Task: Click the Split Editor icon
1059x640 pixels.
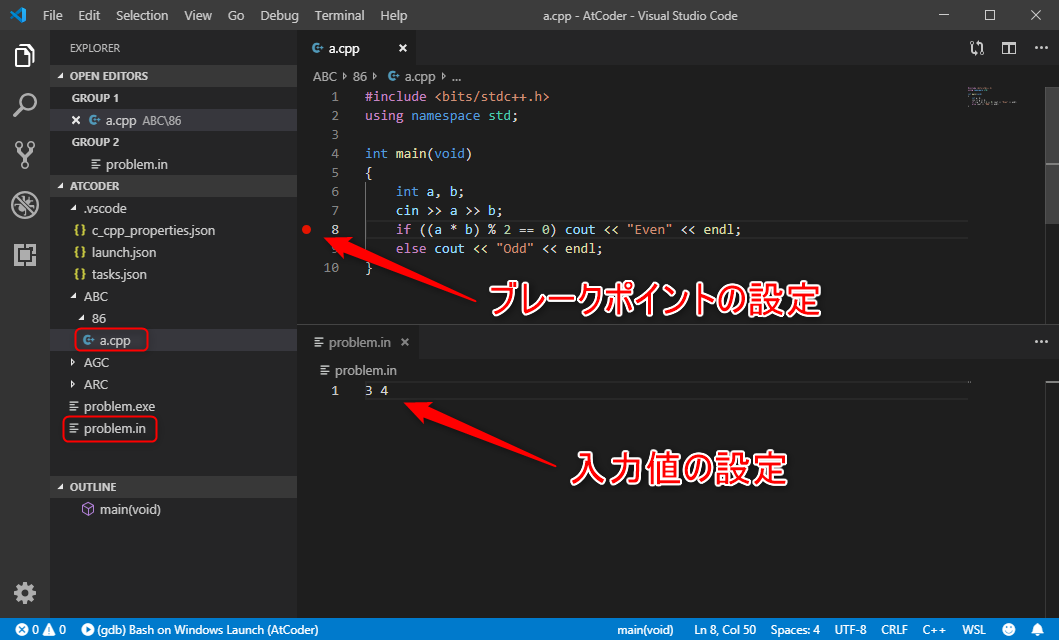Action: (1009, 48)
